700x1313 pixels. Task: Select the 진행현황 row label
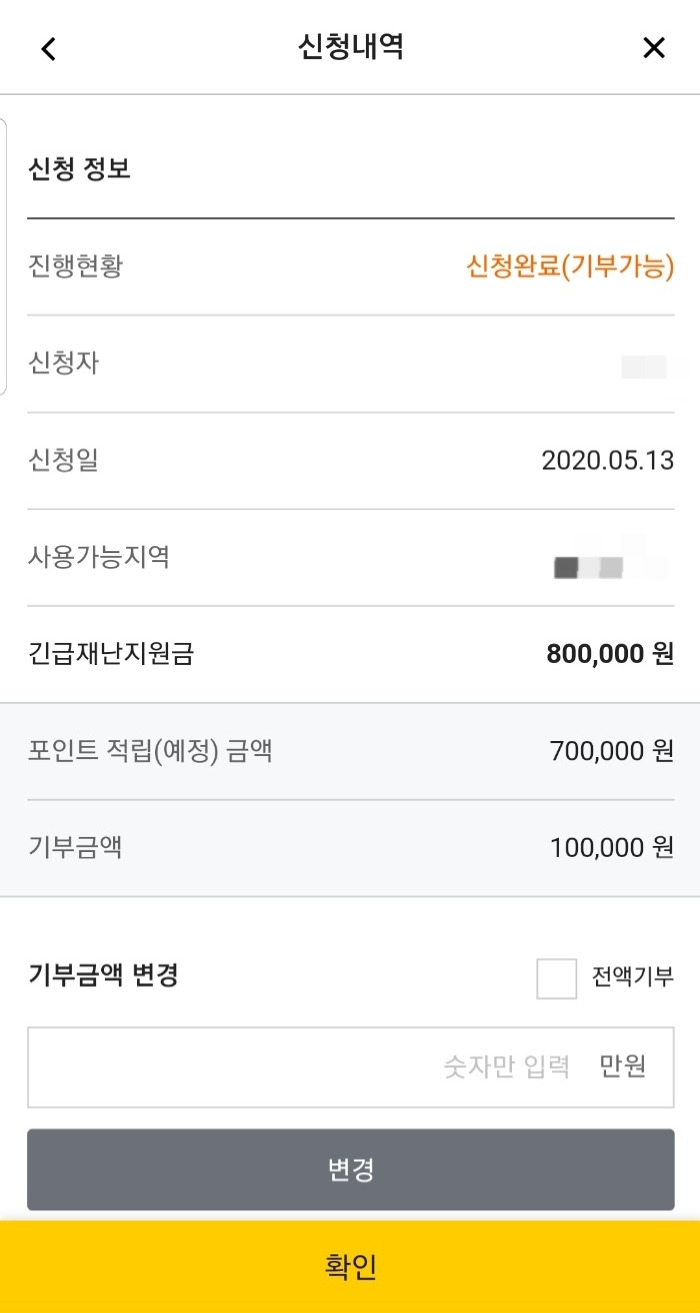tap(75, 266)
